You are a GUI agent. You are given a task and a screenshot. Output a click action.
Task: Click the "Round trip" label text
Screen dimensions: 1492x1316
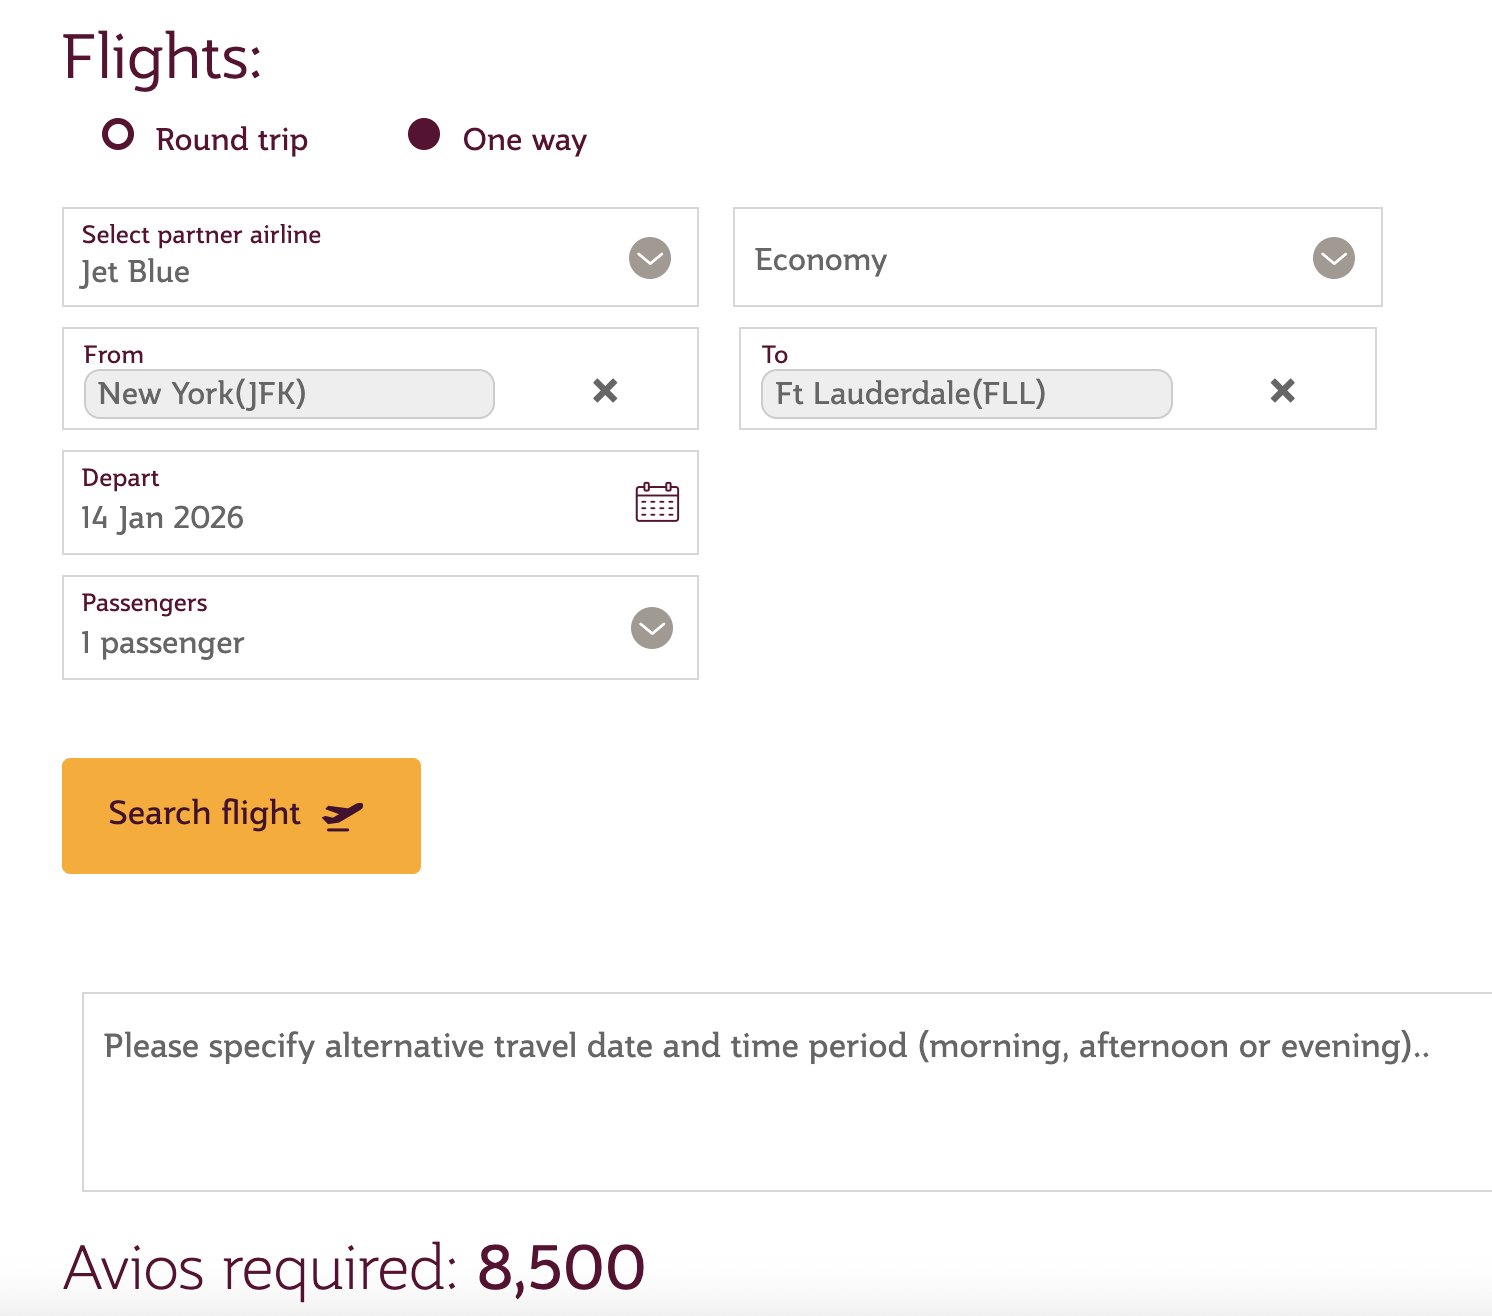point(231,140)
